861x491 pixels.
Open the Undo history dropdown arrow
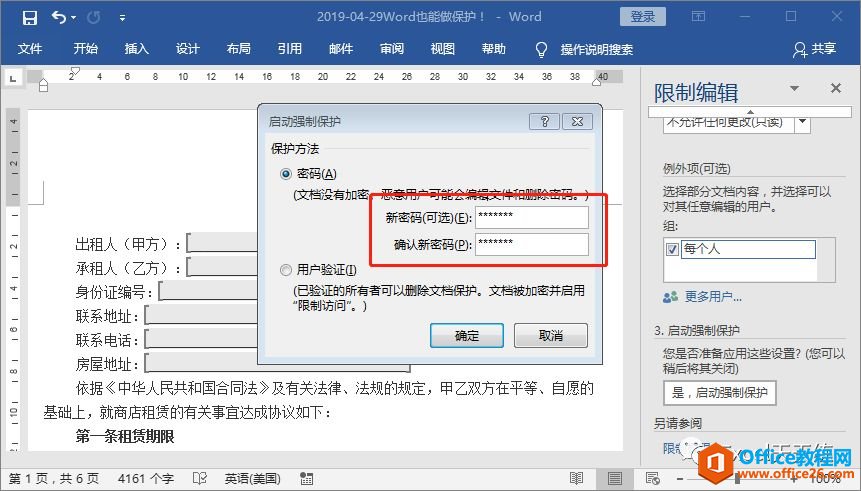tap(74, 18)
